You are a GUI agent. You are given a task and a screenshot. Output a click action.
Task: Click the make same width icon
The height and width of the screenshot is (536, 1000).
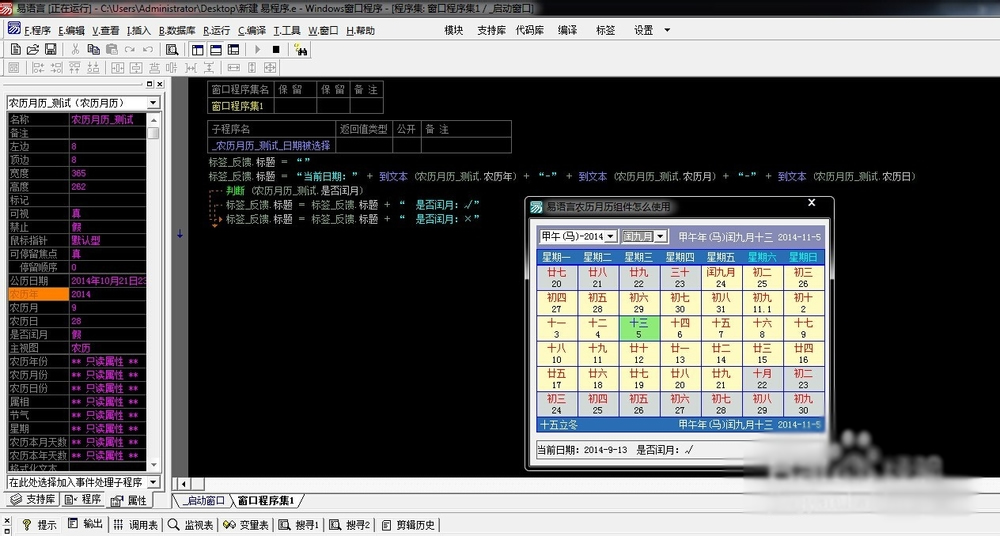233,68
